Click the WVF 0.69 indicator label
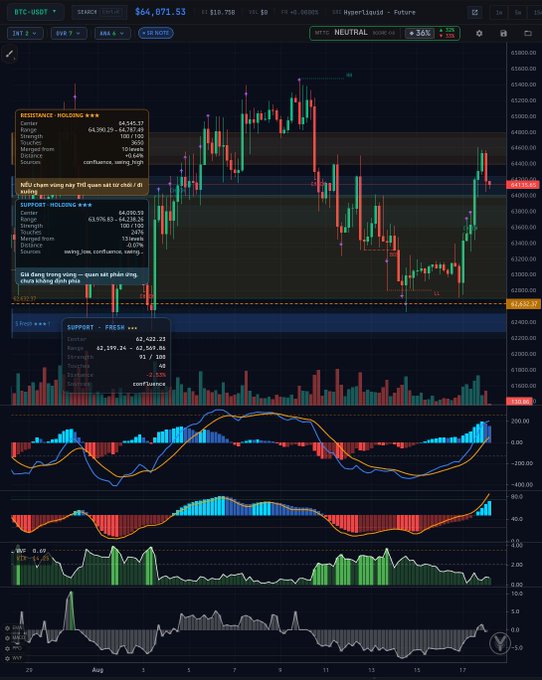Screen dimensions: 542x680 click(x=31, y=551)
